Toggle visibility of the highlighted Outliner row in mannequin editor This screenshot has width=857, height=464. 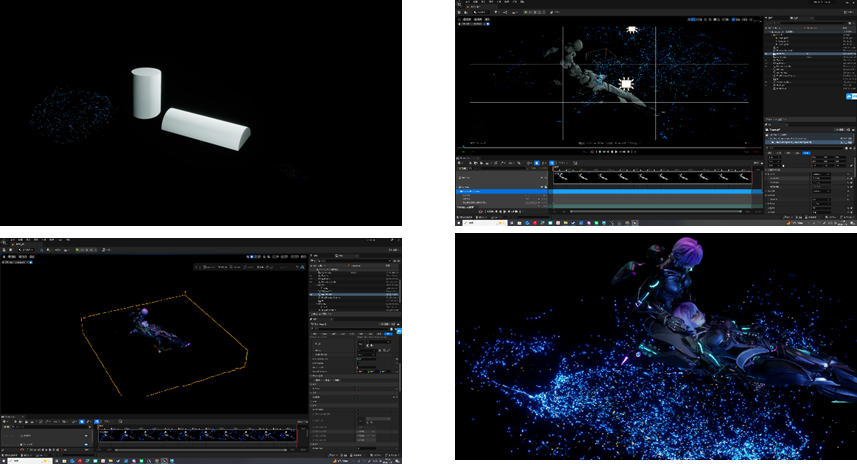tap(768, 53)
